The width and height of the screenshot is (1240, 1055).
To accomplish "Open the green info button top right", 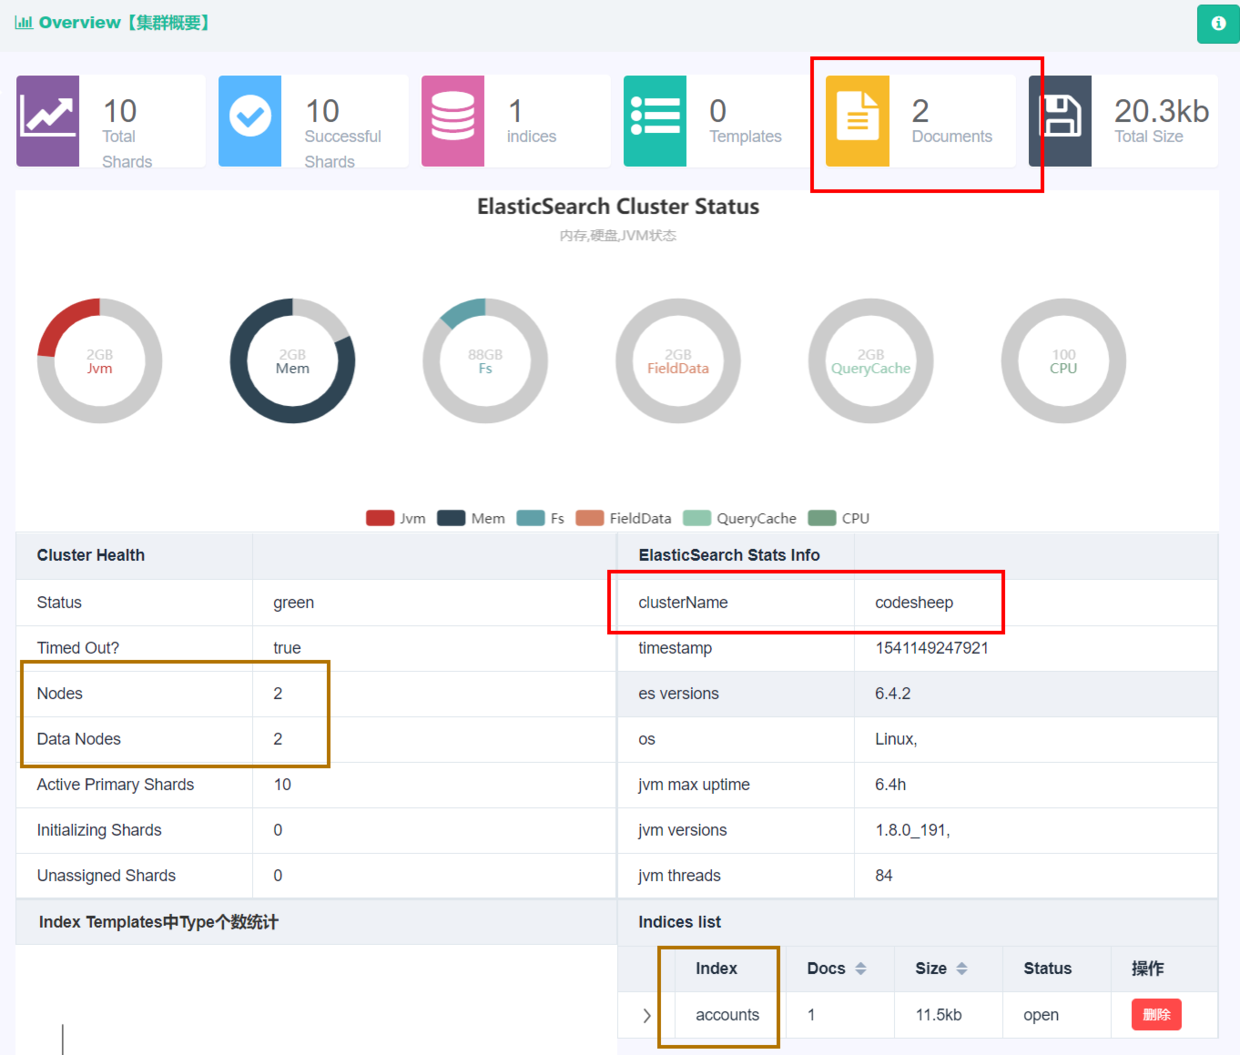I will [x=1218, y=23].
